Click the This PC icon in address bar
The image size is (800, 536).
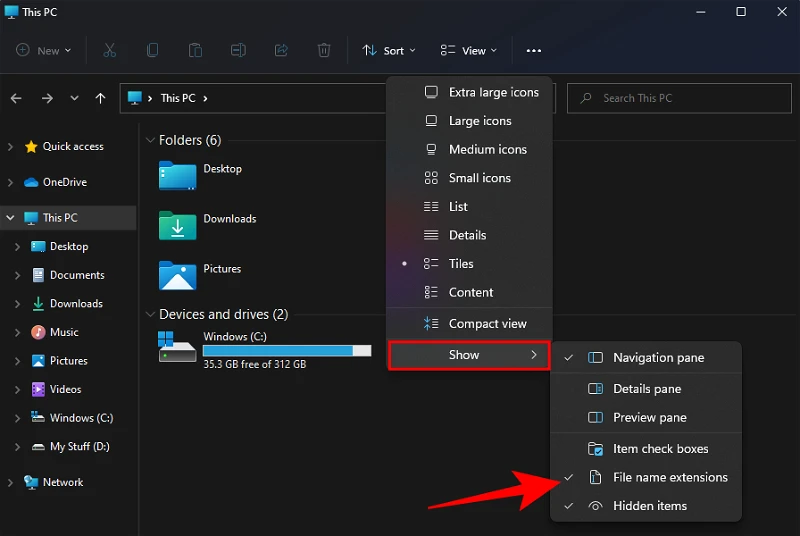coord(135,98)
